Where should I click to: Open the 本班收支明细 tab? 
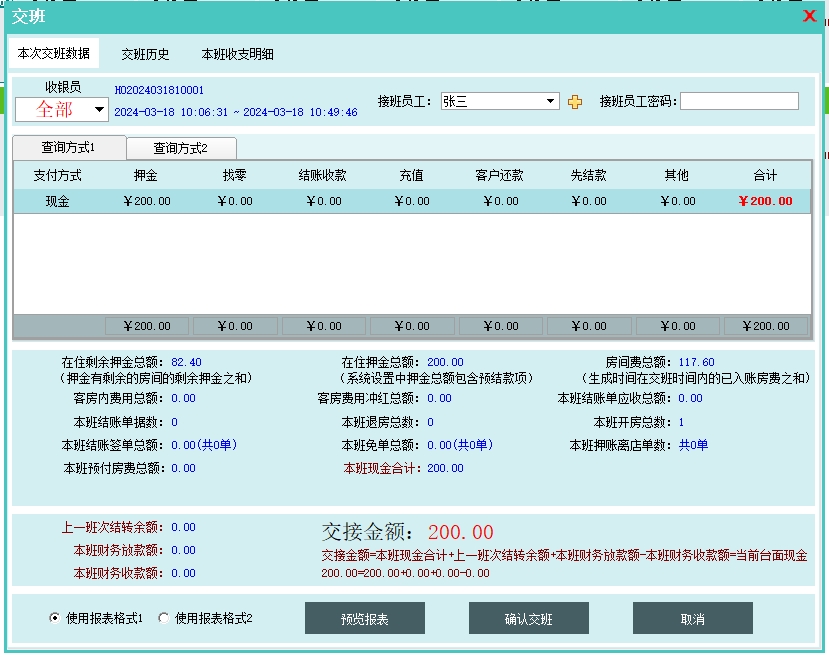tap(237, 54)
